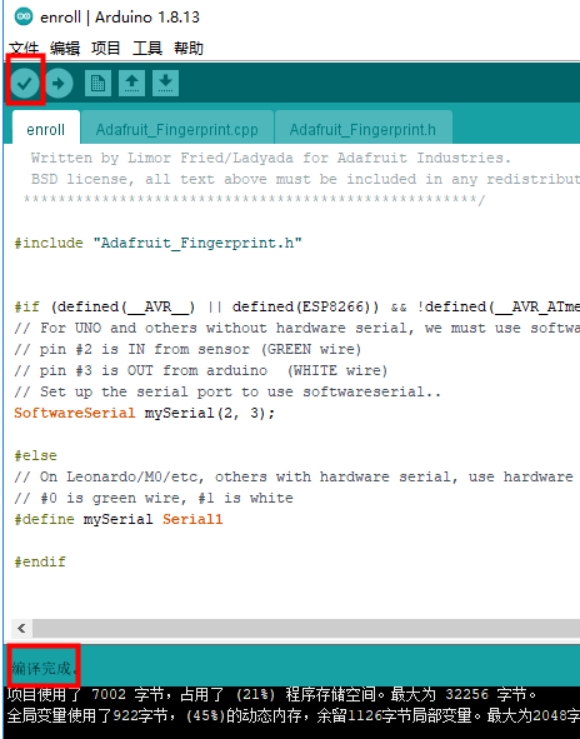The image size is (580, 739).
Task: Open the 编辑 menu
Action: [x=65, y=48]
